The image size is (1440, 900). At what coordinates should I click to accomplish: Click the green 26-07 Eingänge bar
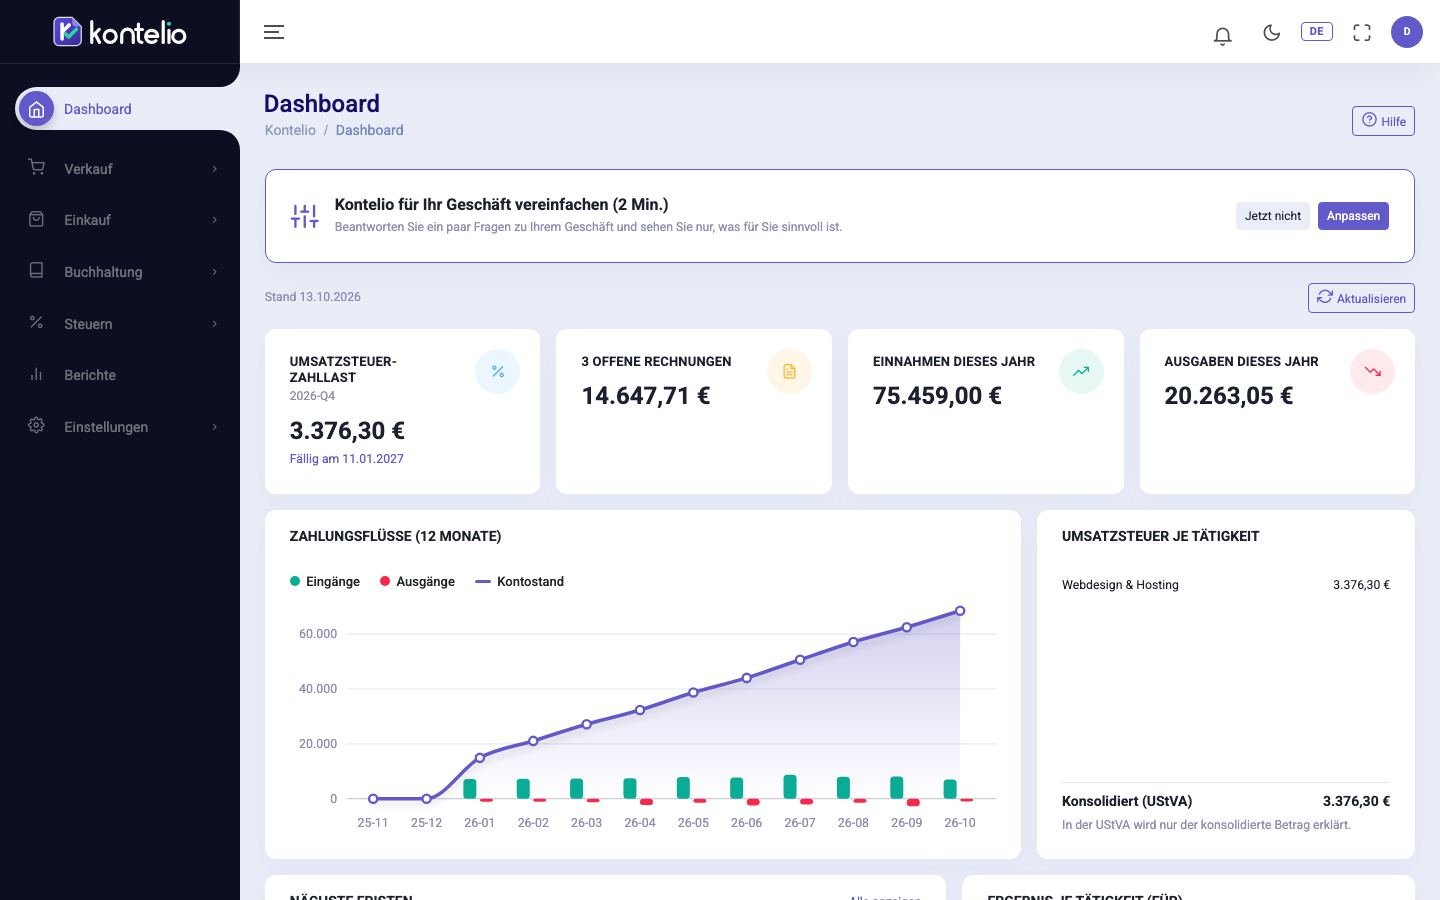[x=790, y=786]
